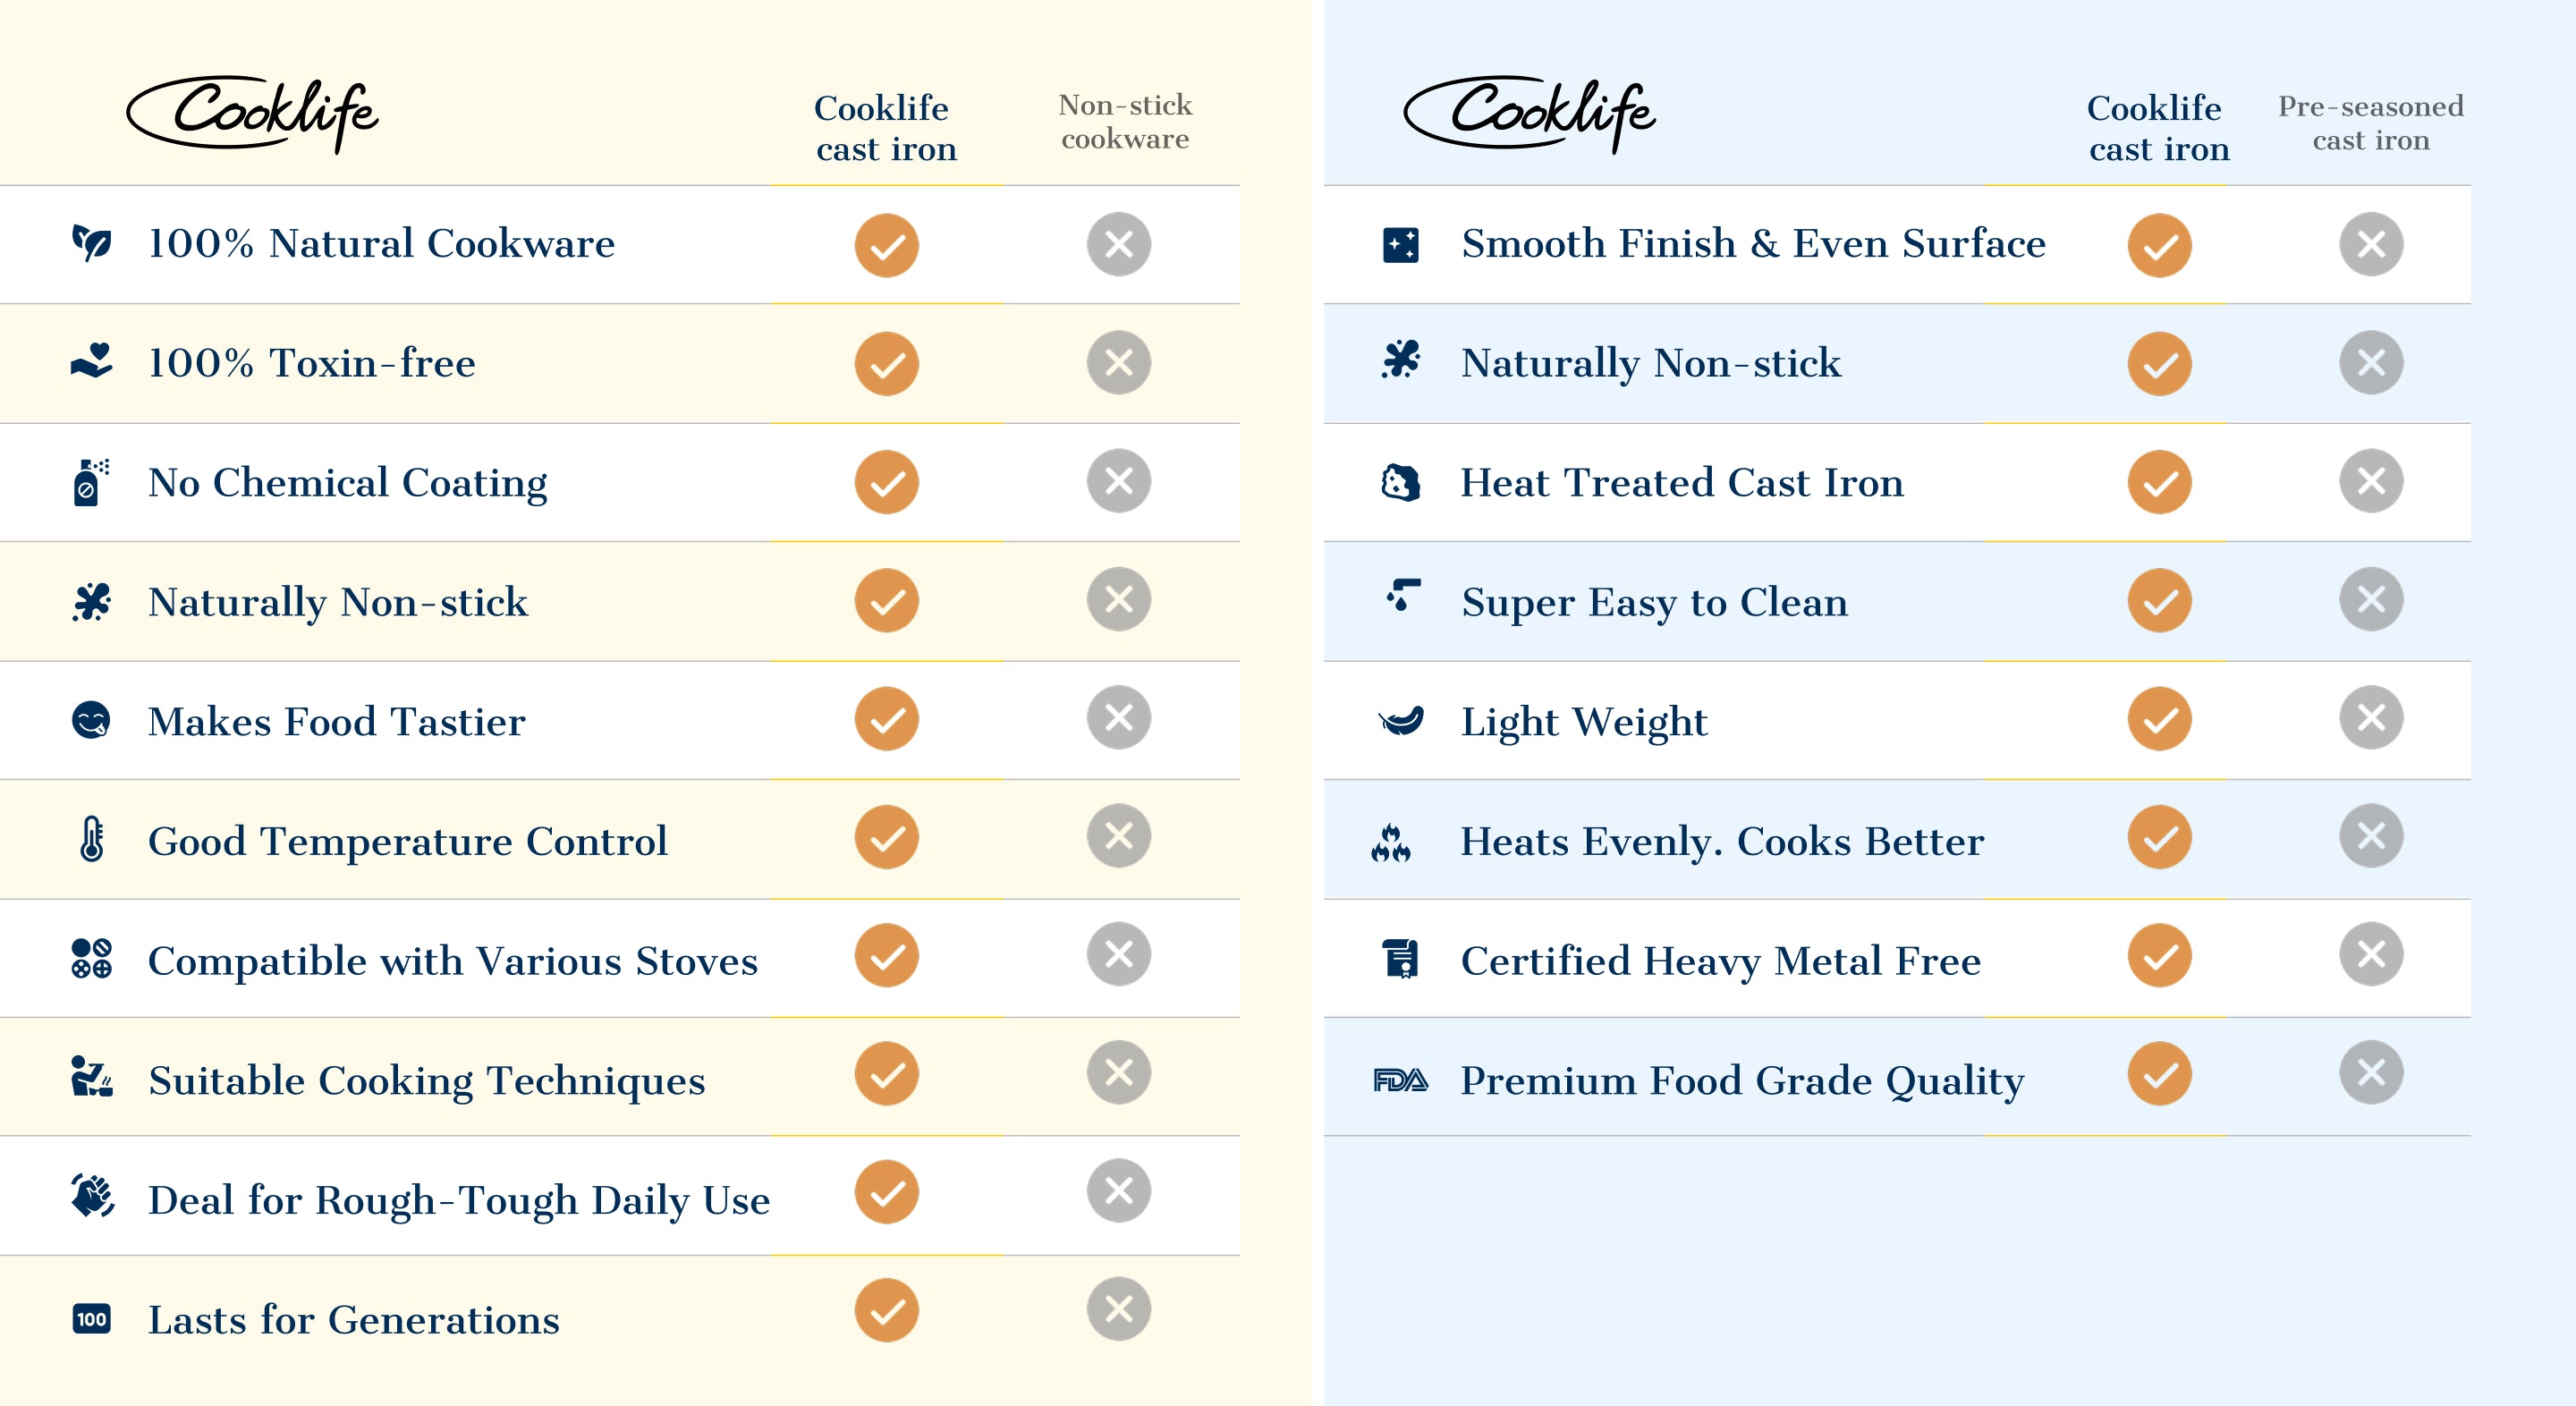The width and height of the screenshot is (2576, 1406).
Task: Click the Cooklife logo in the blue panel
Action: (1530, 114)
